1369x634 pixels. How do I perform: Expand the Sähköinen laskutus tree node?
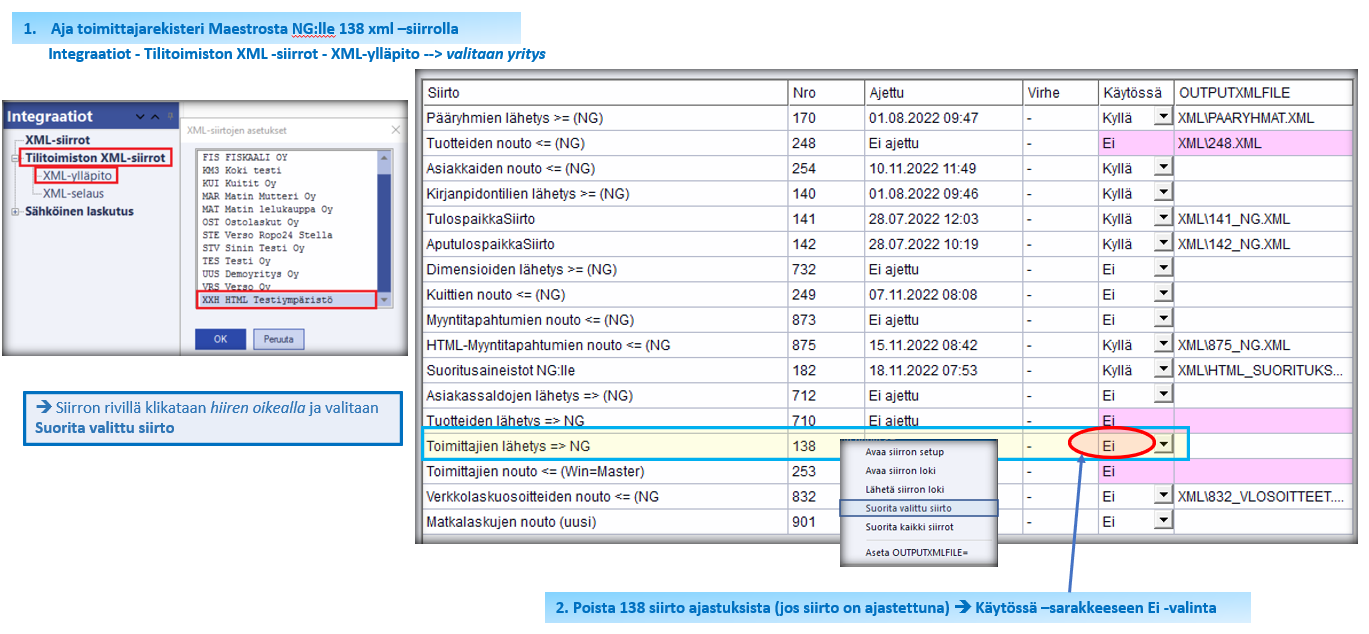(x=15, y=212)
